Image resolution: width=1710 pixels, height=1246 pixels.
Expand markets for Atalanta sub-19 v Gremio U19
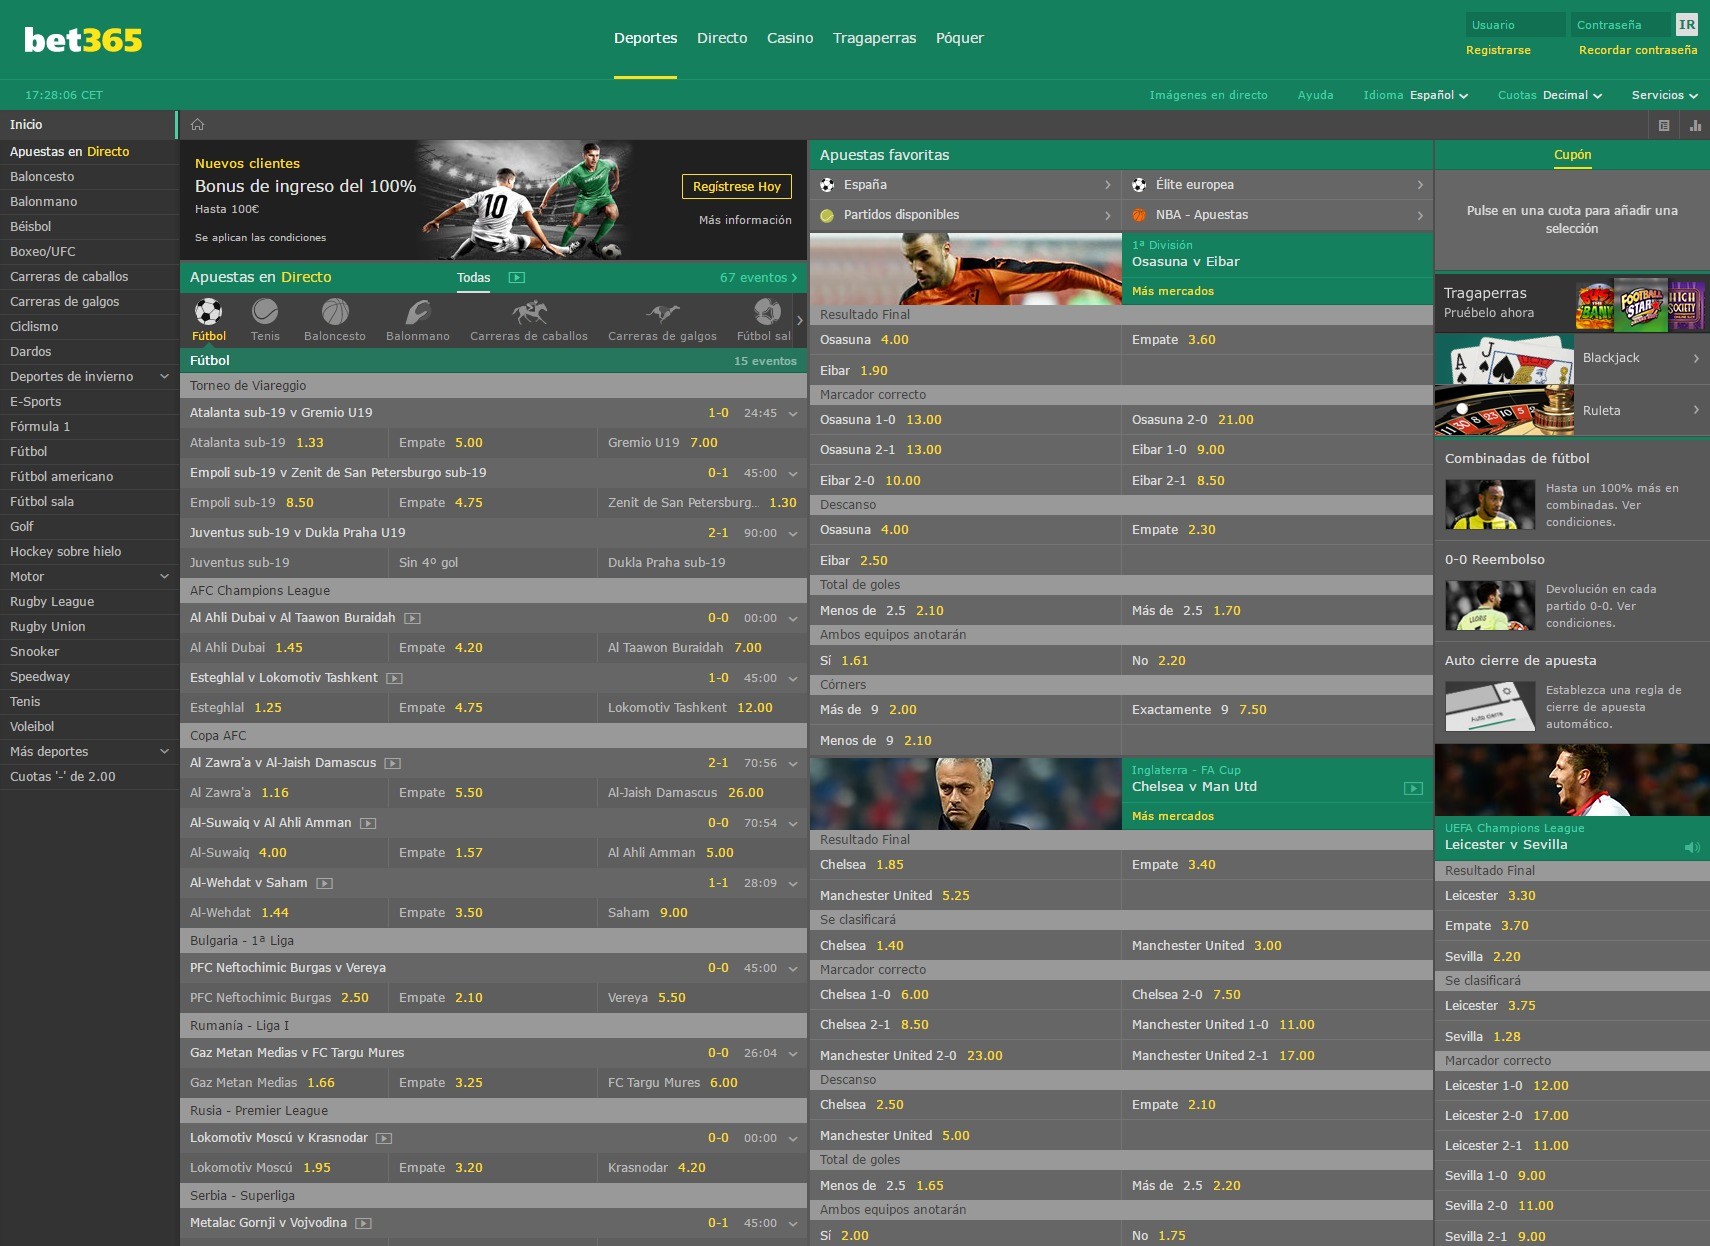point(793,414)
